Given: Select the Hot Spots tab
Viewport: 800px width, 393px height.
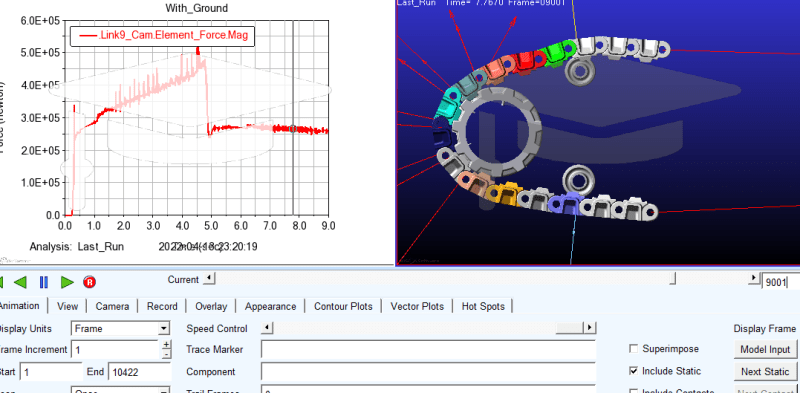Looking at the screenshot, I should click(483, 306).
